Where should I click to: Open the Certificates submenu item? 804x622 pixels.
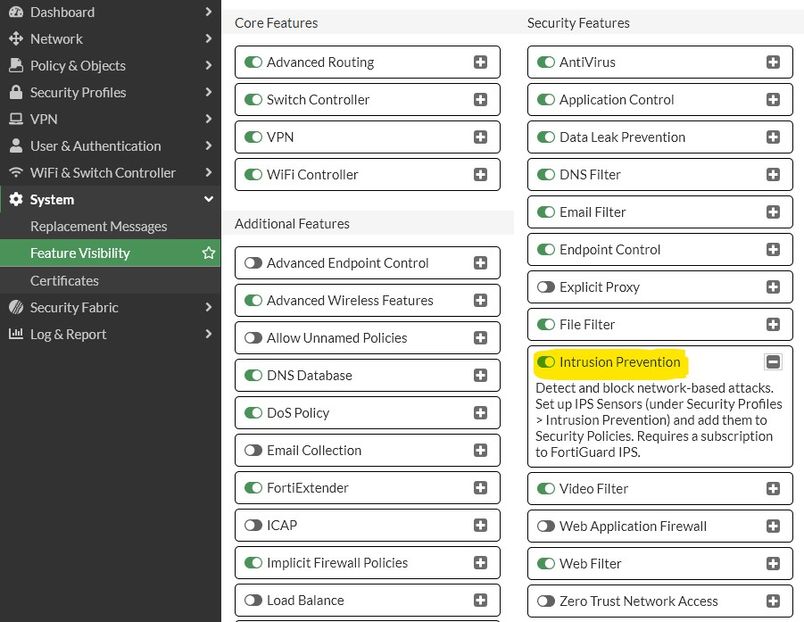[64, 281]
